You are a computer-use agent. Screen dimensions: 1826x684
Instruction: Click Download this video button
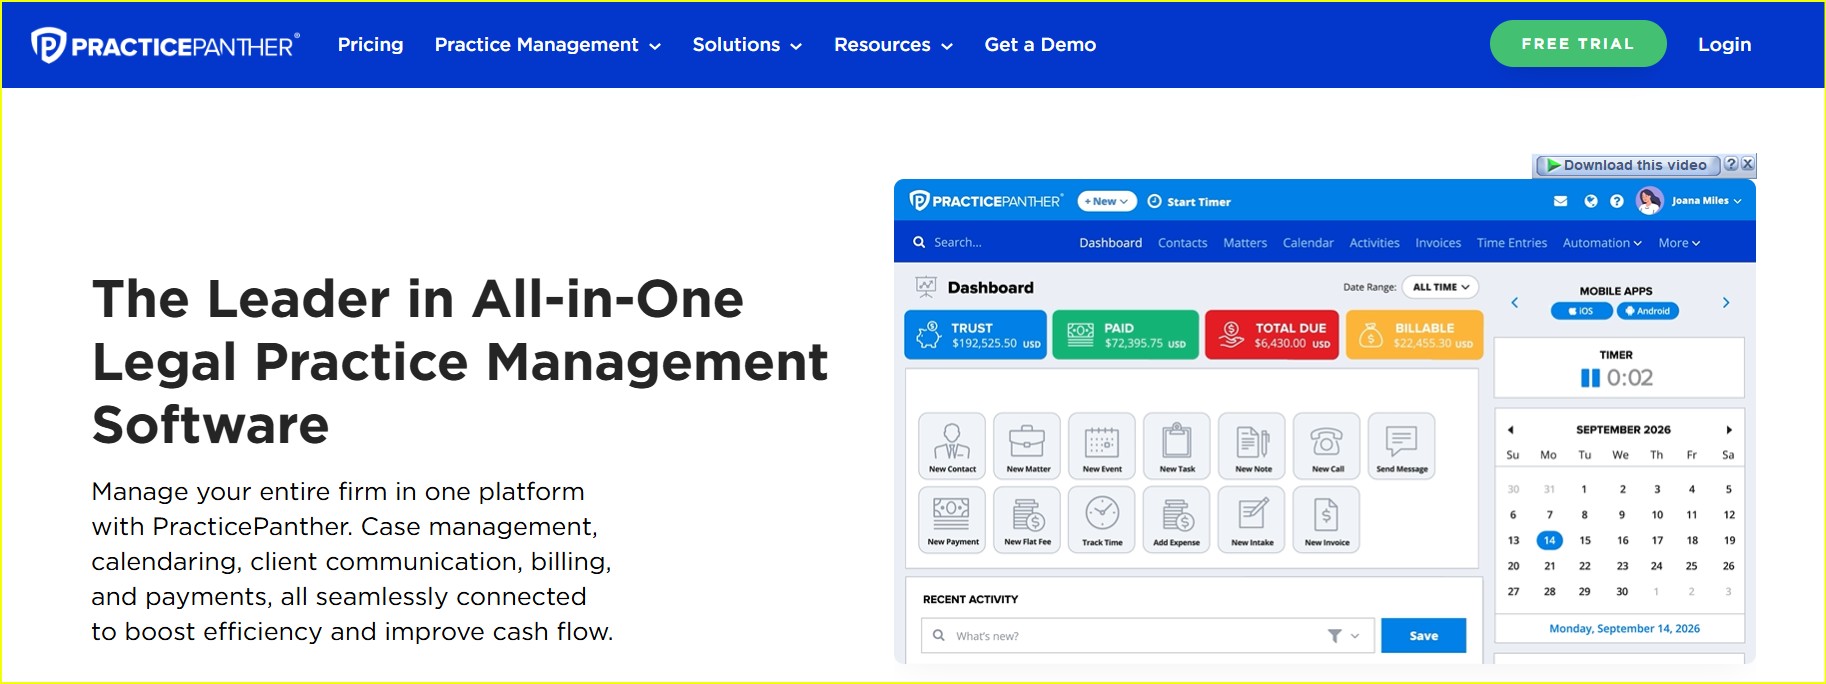click(1627, 165)
